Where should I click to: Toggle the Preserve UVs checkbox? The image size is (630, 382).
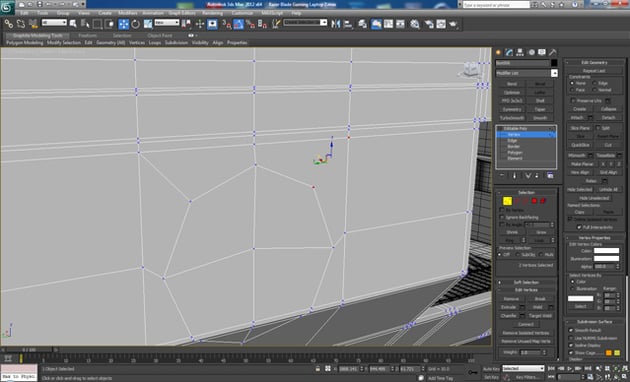tap(573, 100)
